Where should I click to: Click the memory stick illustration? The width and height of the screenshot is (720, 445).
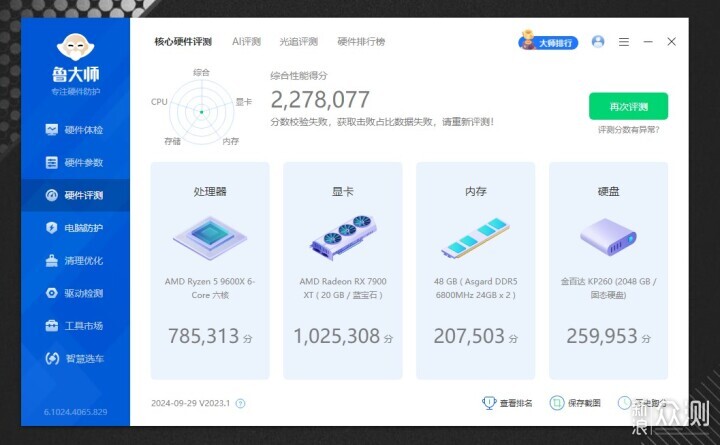pos(476,237)
